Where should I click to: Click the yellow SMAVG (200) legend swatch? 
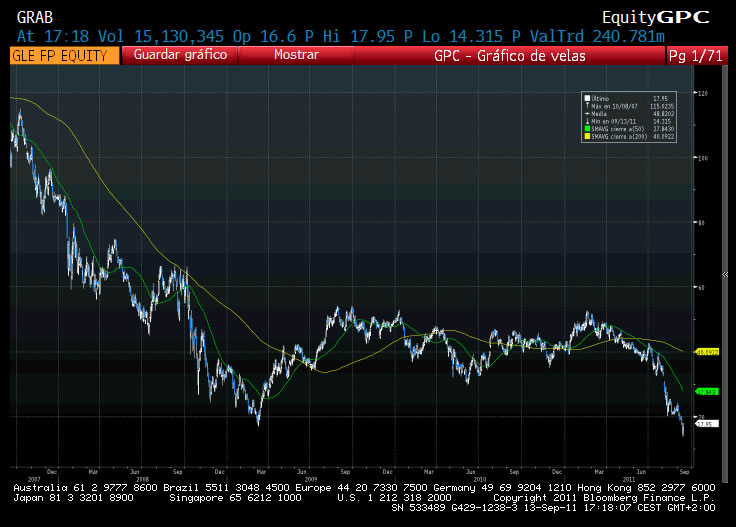click(587, 137)
